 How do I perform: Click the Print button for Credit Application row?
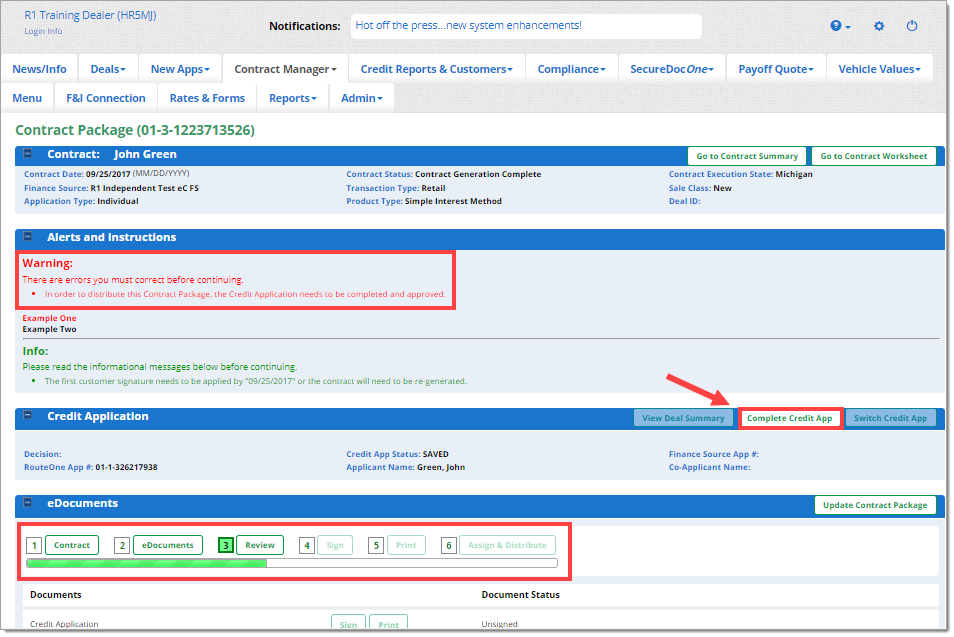[388, 624]
